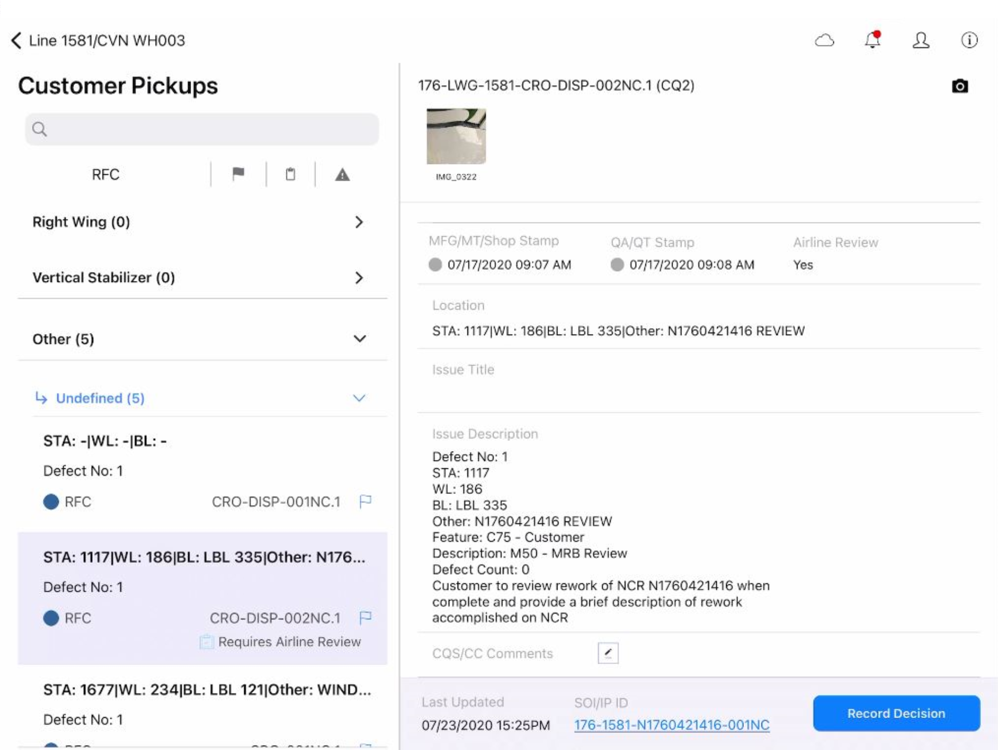Select pickup item STA: -|WL: -|BL: -

[x=202, y=474]
